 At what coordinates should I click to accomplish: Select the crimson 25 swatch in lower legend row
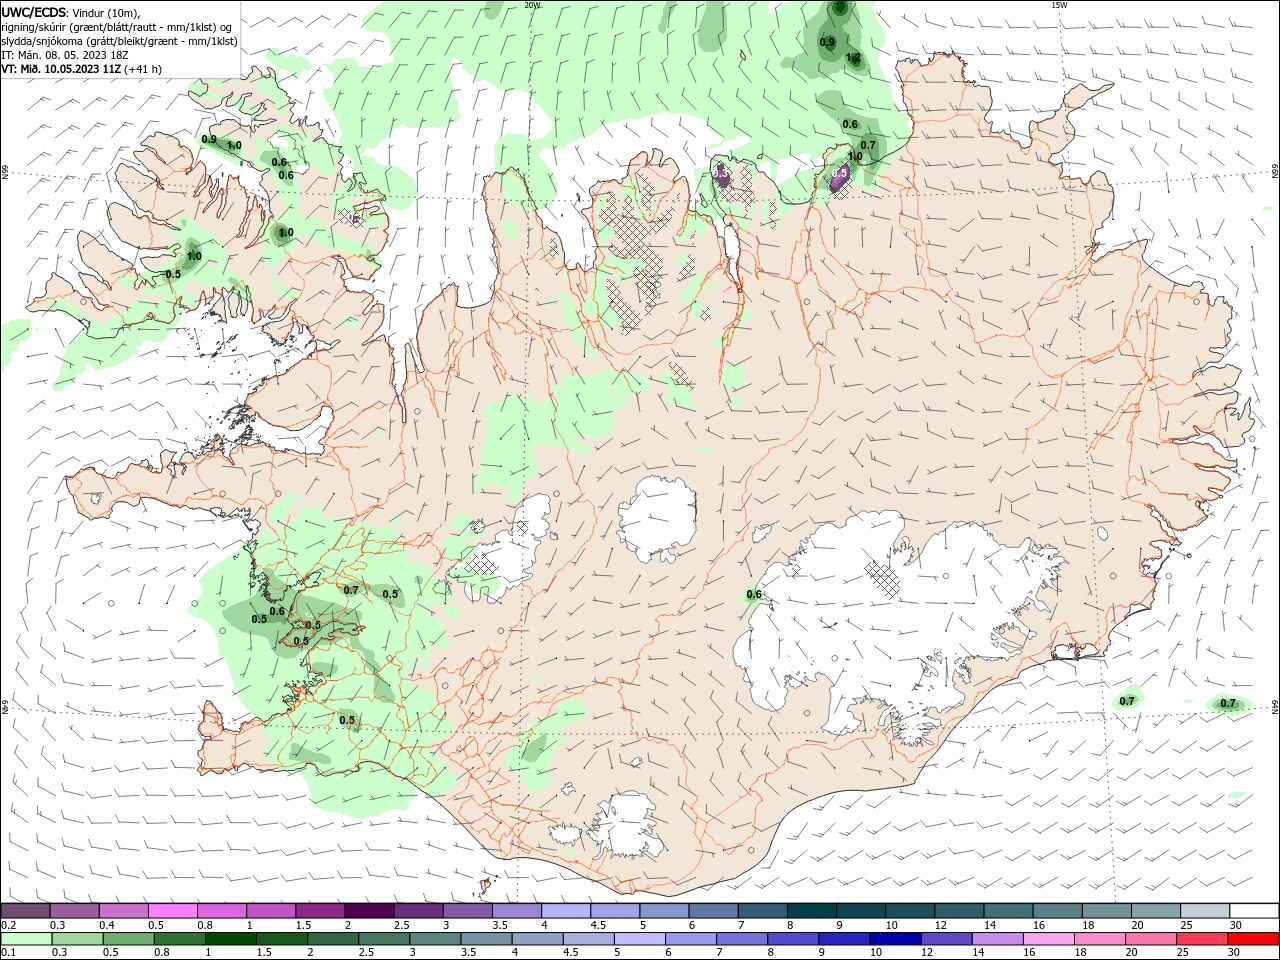(x=1202, y=939)
